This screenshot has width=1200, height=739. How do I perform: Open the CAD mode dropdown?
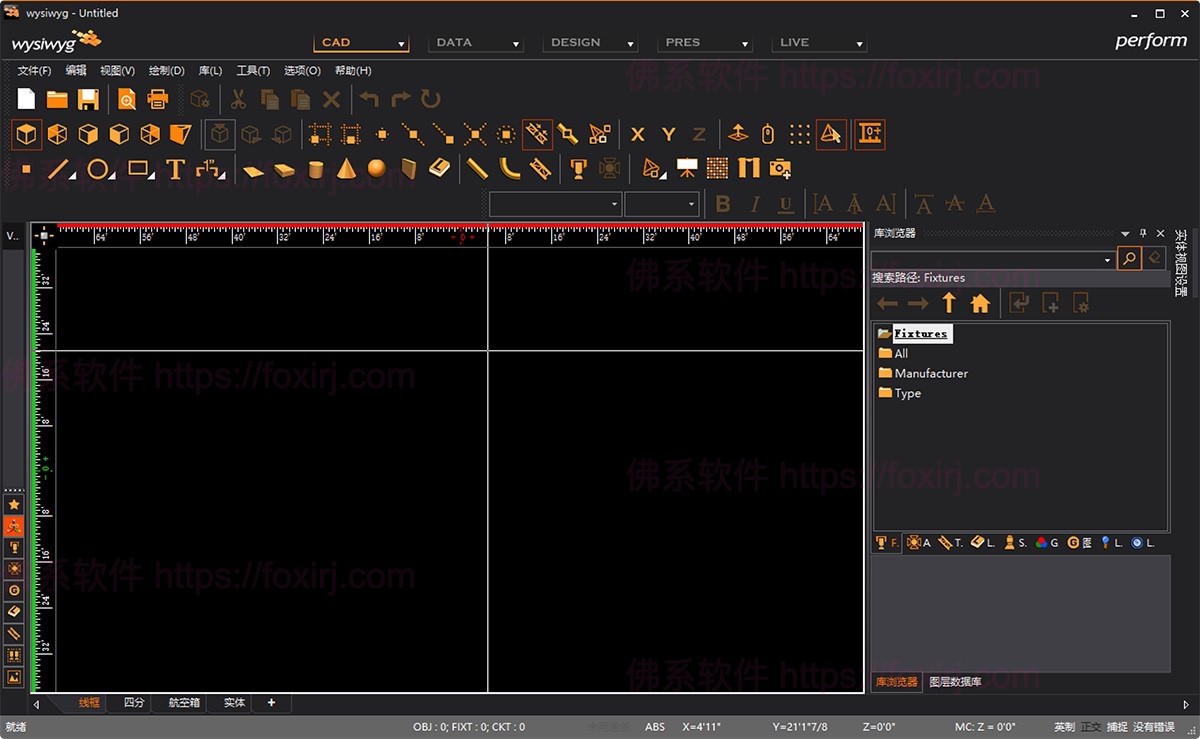click(401, 44)
